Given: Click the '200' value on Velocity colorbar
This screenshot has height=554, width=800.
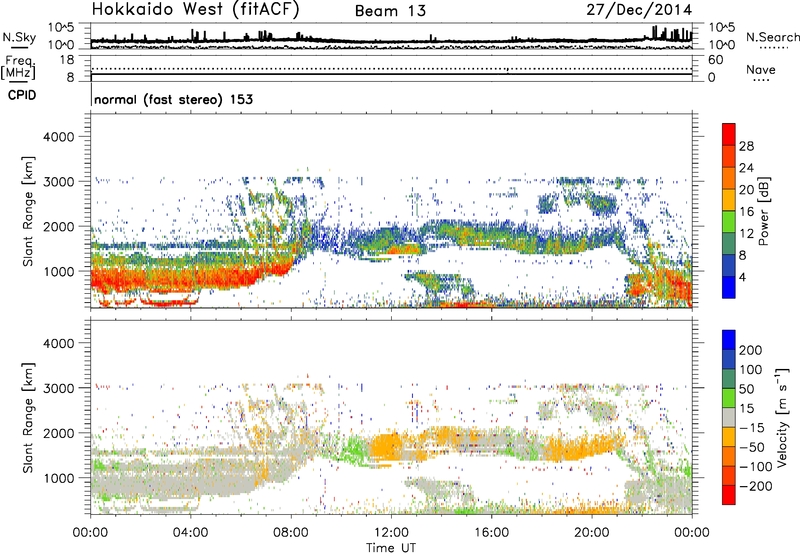Looking at the screenshot, I should [751, 350].
